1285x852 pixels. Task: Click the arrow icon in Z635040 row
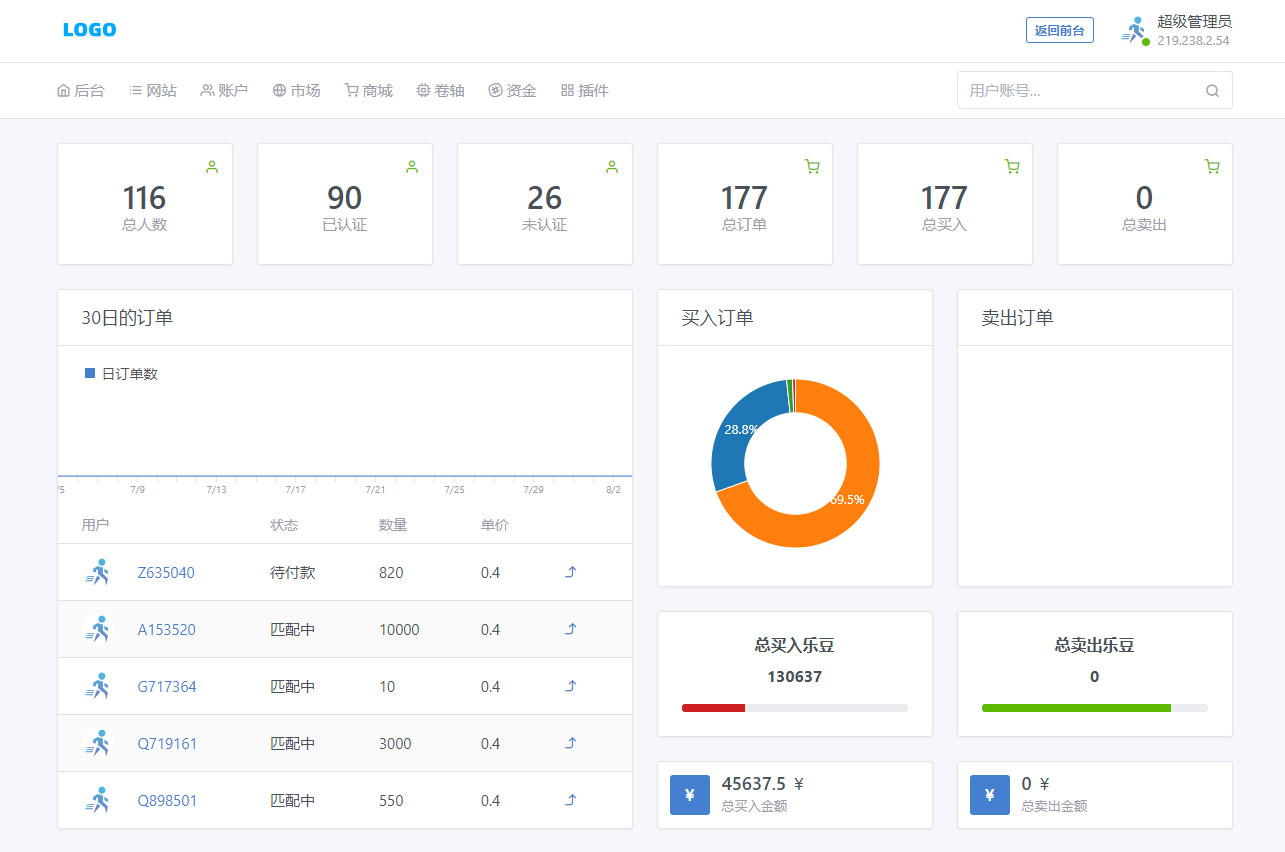[x=571, y=572]
